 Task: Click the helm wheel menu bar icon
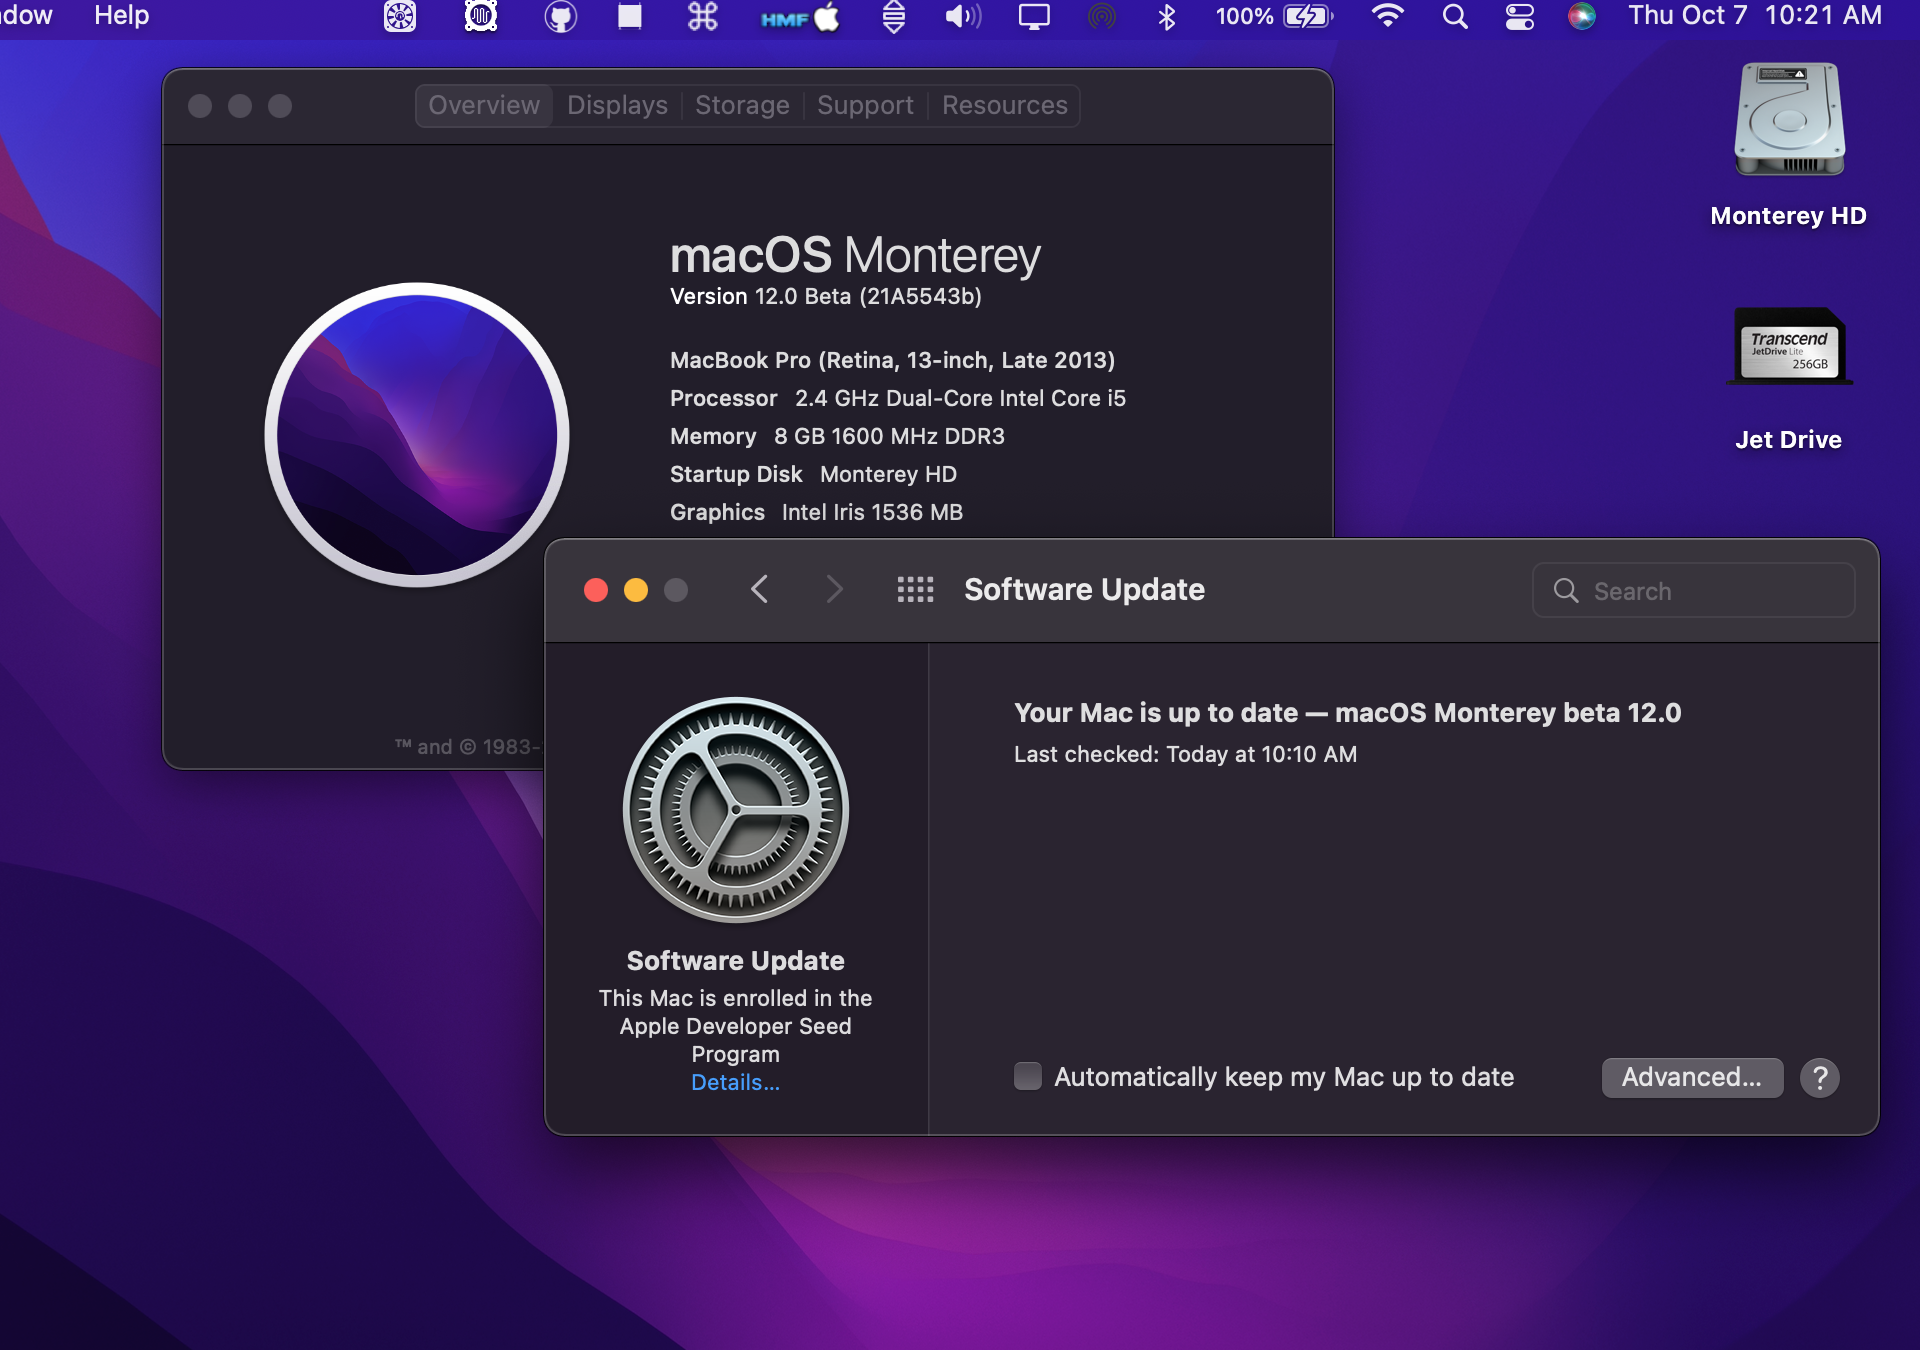tap(400, 16)
